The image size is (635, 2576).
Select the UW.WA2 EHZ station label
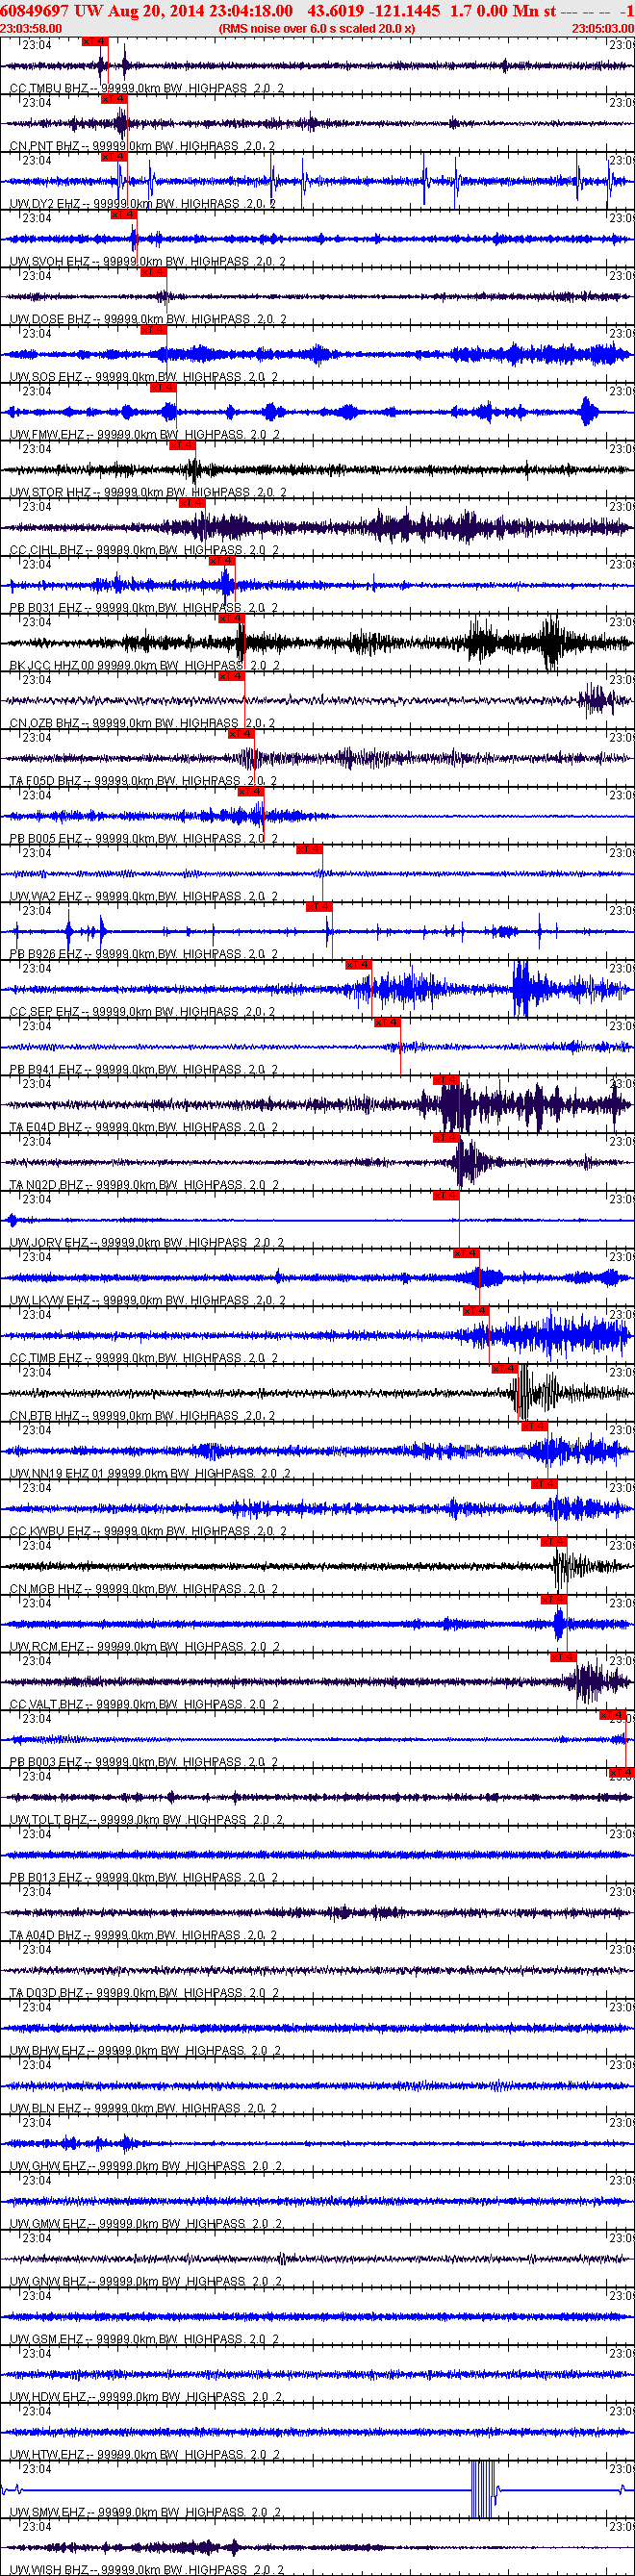click(x=144, y=897)
